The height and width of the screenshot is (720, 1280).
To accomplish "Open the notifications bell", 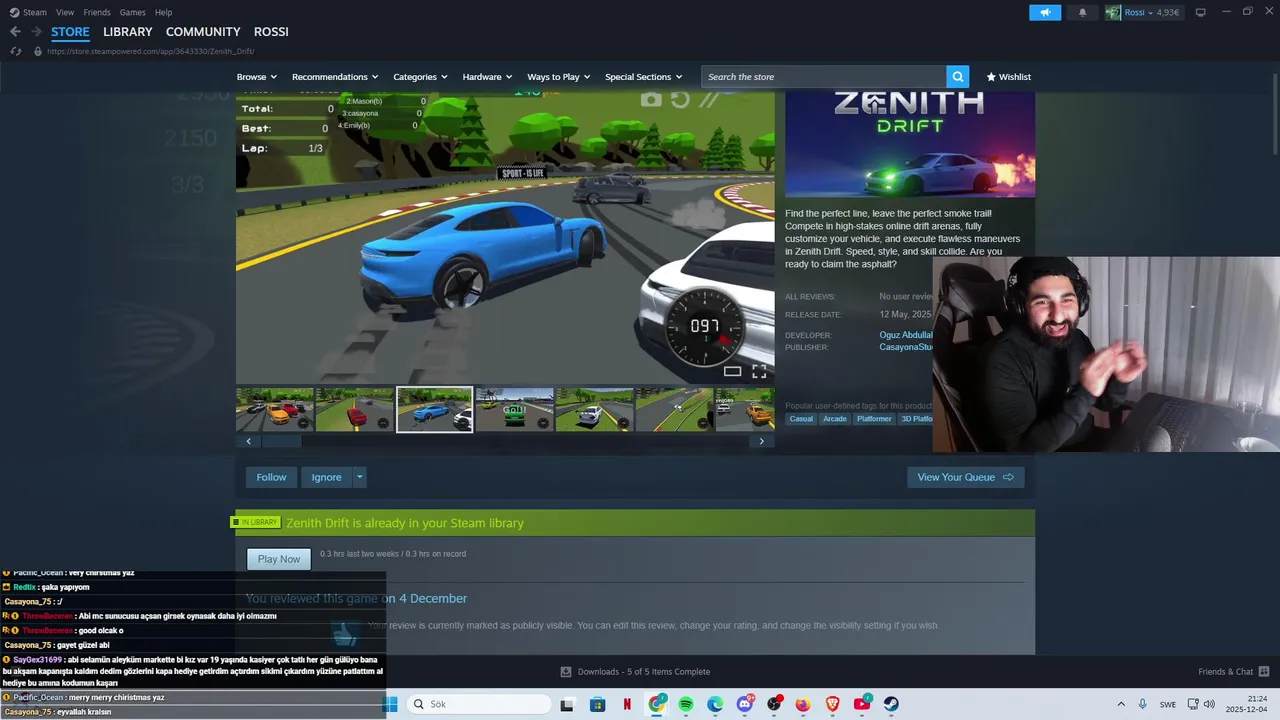I will click(1082, 12).
